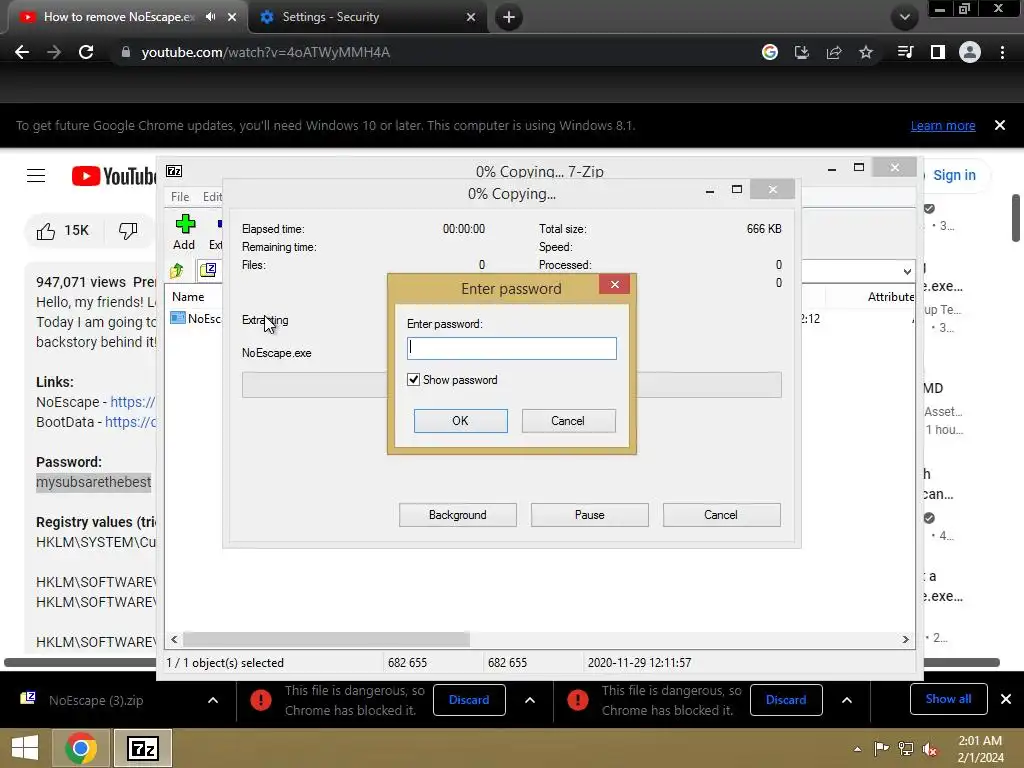Viewport: 1024px width, 768px height.
Task: Like the video with 15K thumbs up
Action: [63, 231]
